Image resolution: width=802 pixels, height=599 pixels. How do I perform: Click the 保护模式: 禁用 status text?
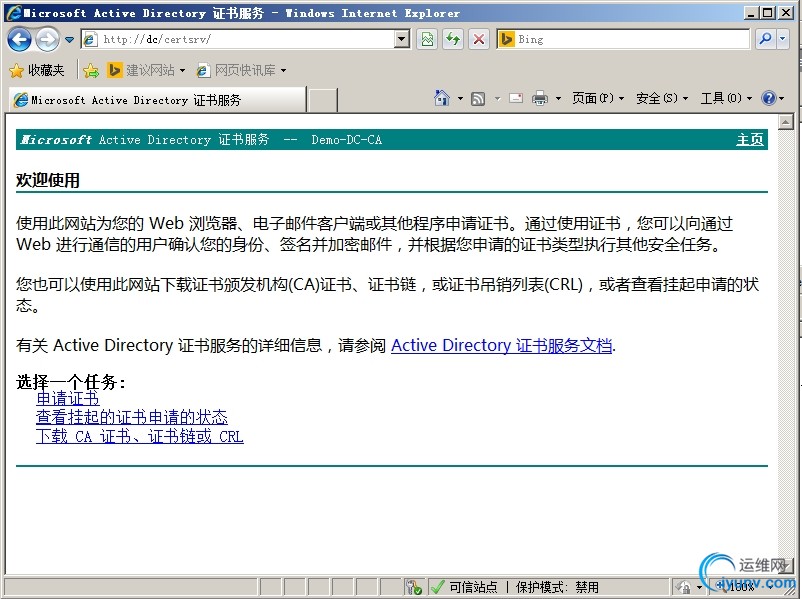tap(557, 587)
